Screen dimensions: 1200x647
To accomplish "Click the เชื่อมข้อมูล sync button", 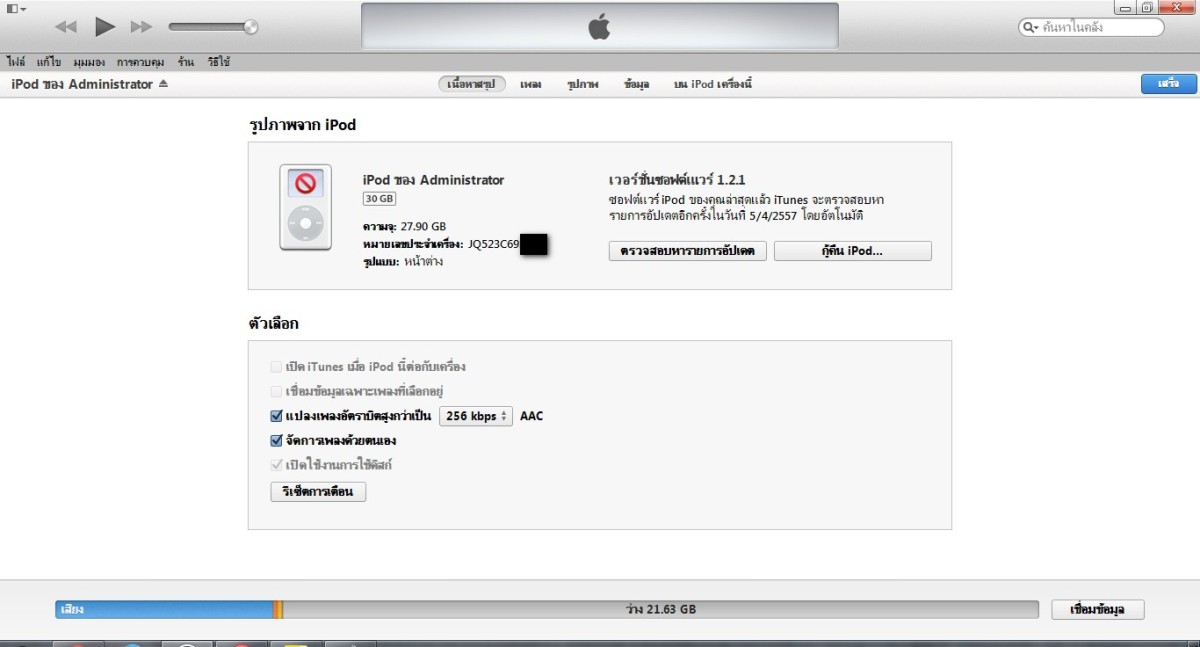I will point(1097,609).
